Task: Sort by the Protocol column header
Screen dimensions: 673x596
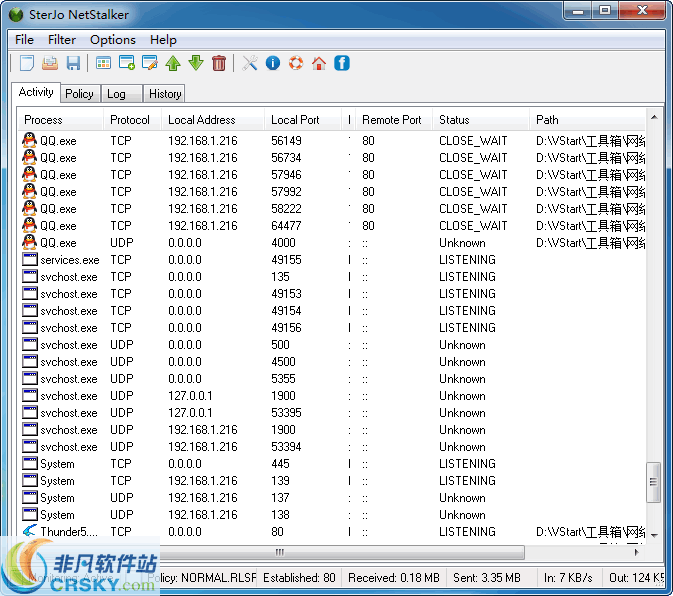Action: pyautogui.click(x=132, y=120)
